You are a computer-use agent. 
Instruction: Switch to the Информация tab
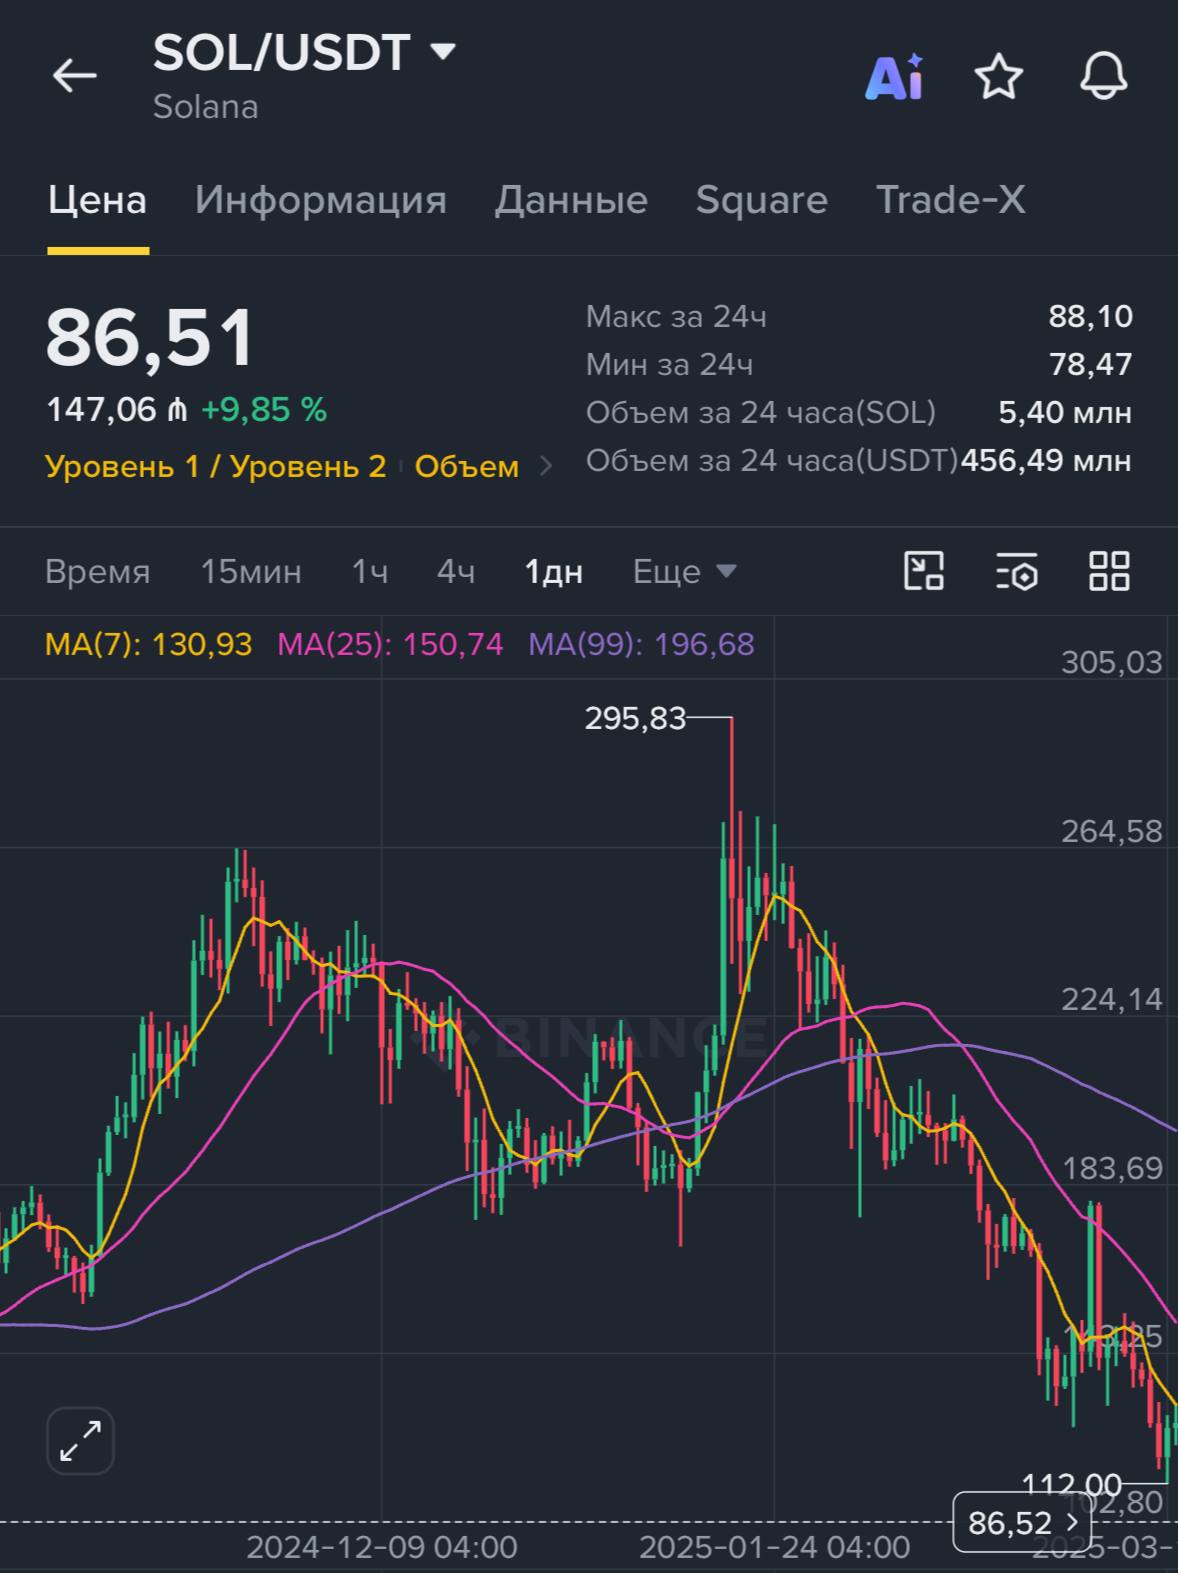[321, 200]
